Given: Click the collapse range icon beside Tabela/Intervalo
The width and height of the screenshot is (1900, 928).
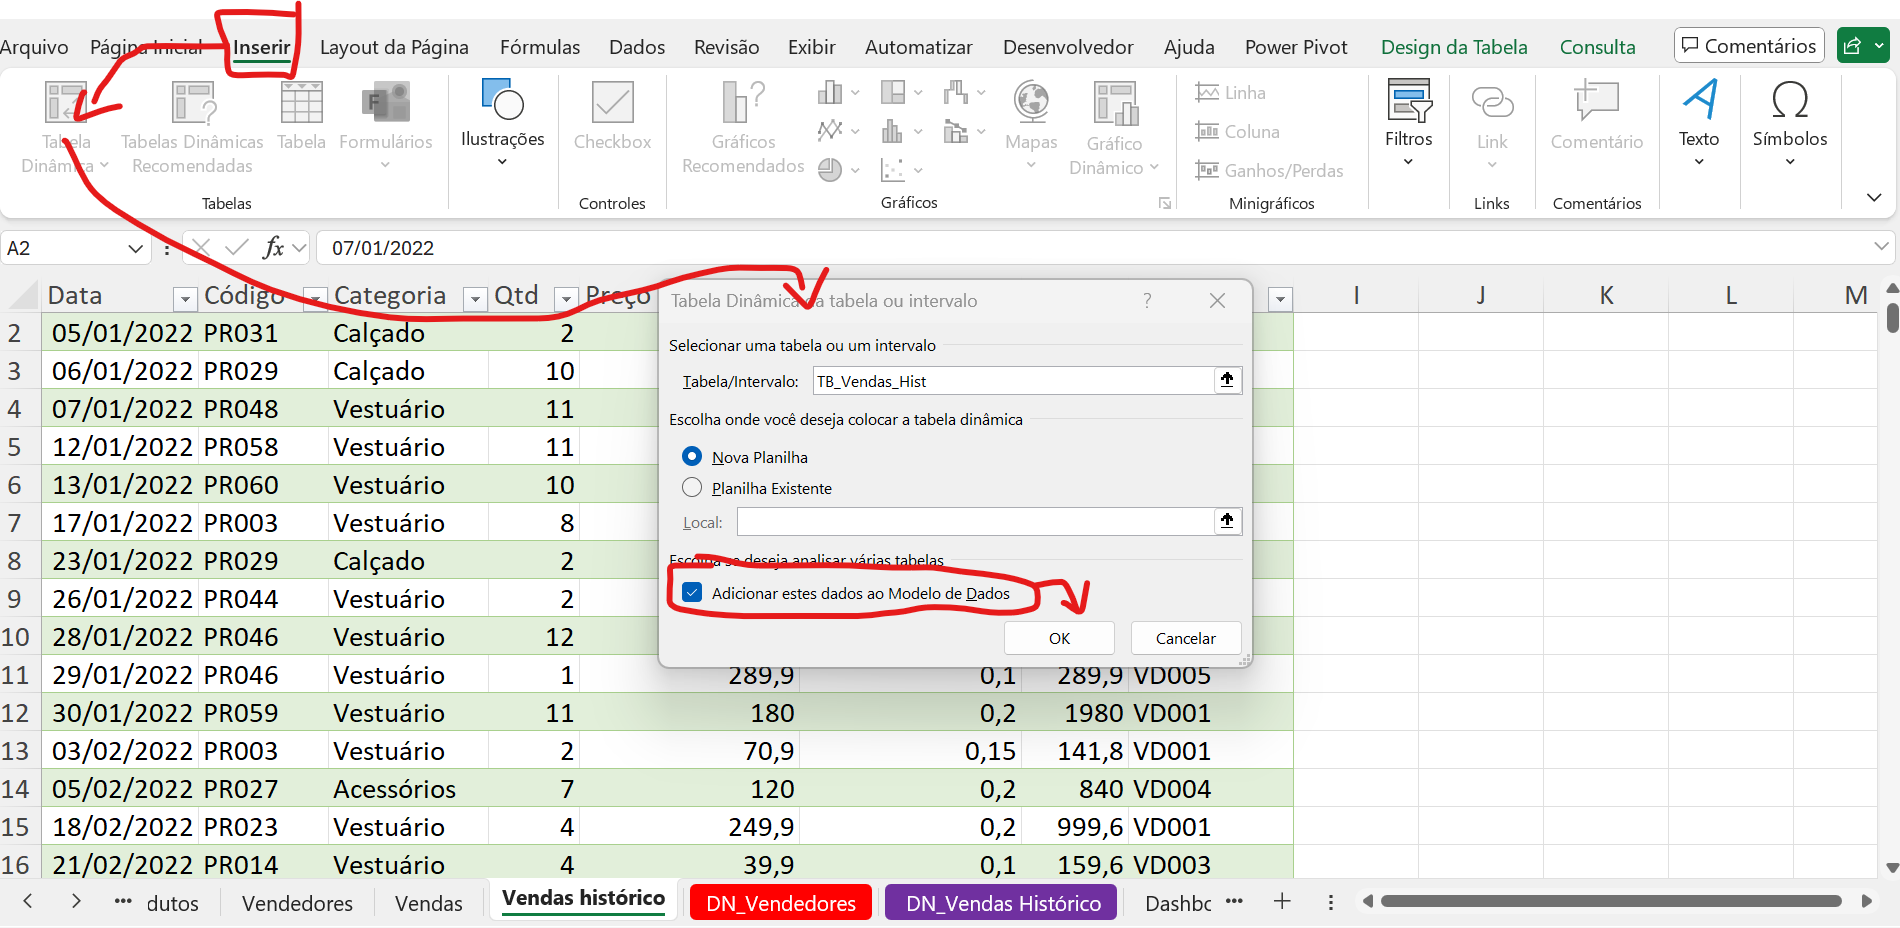Looking at the screenshot, I should (x=1227, y=380).
